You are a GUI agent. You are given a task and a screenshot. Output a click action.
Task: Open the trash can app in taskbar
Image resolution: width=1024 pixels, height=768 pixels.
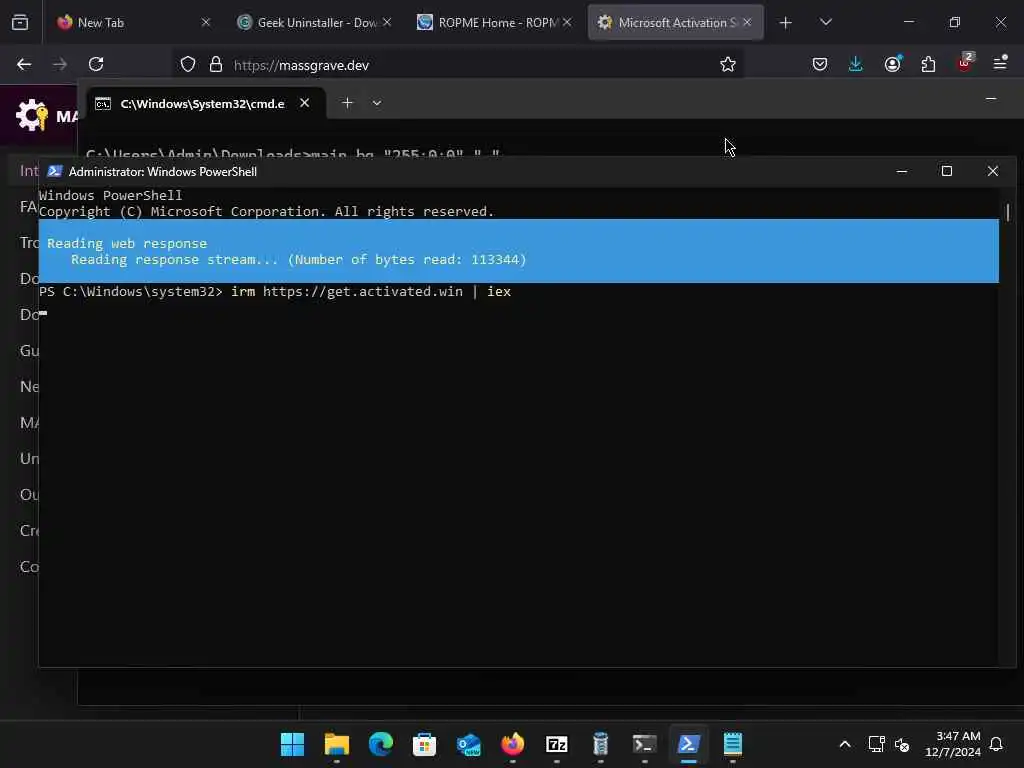tap(601, 744)
